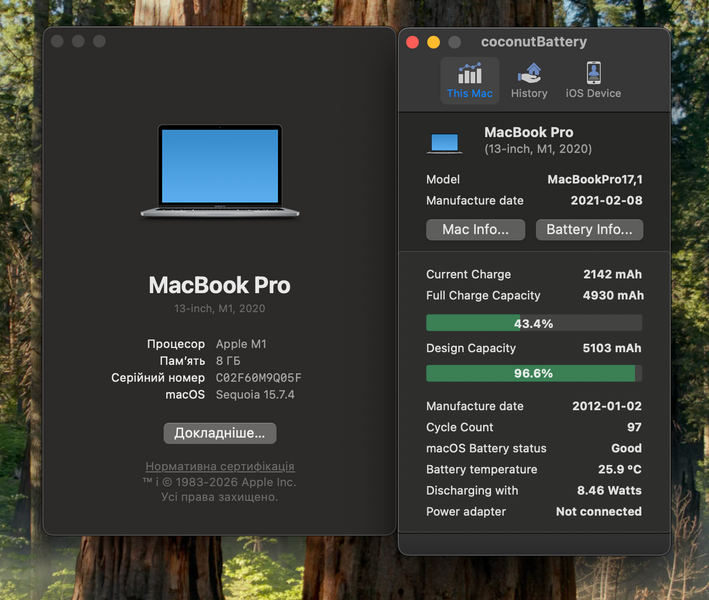This screenshot has height=600, width=709.
Task: Click 13-inch, M1, 2020 subtitle in About window
Action: coord(220,308)
